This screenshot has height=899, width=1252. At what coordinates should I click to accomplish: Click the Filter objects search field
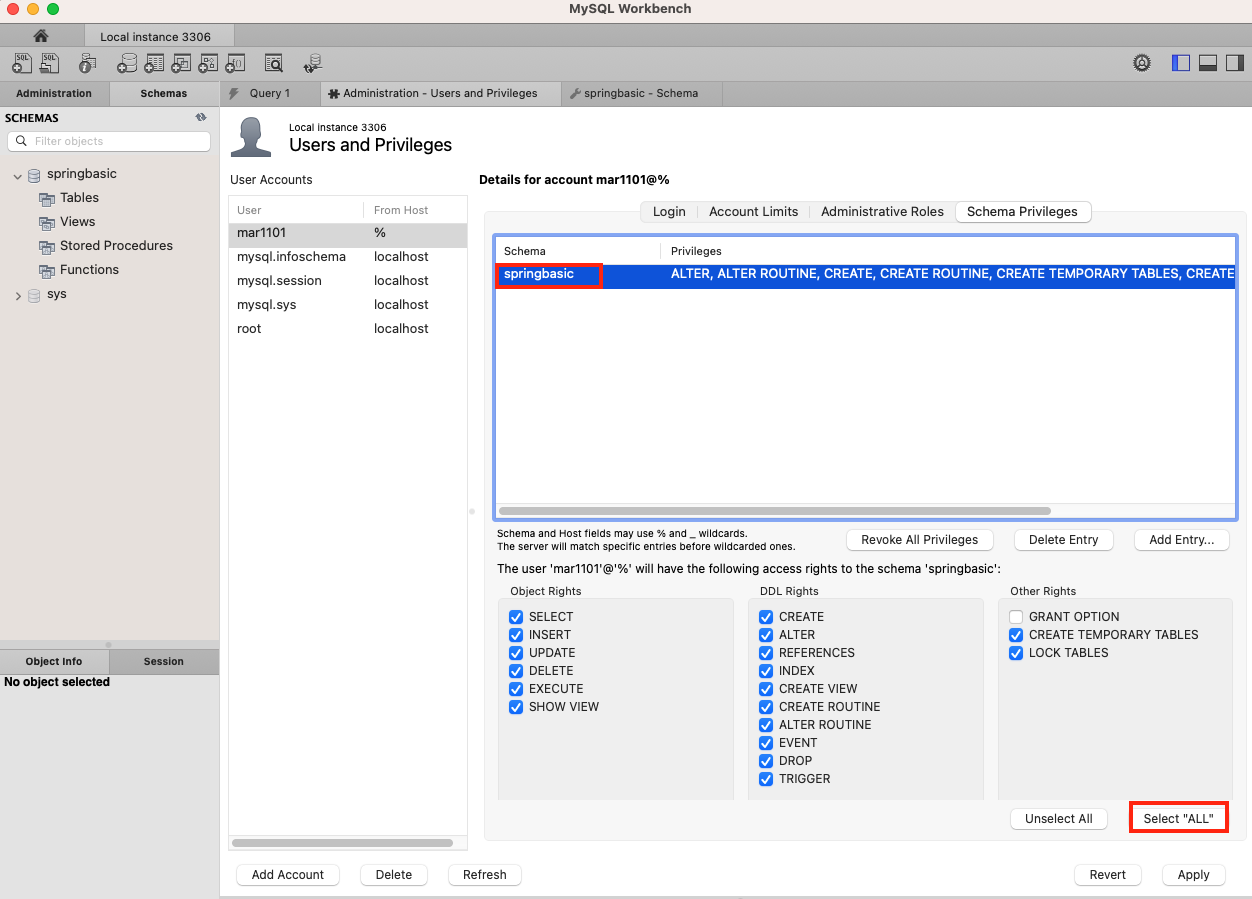pos(109,141)
